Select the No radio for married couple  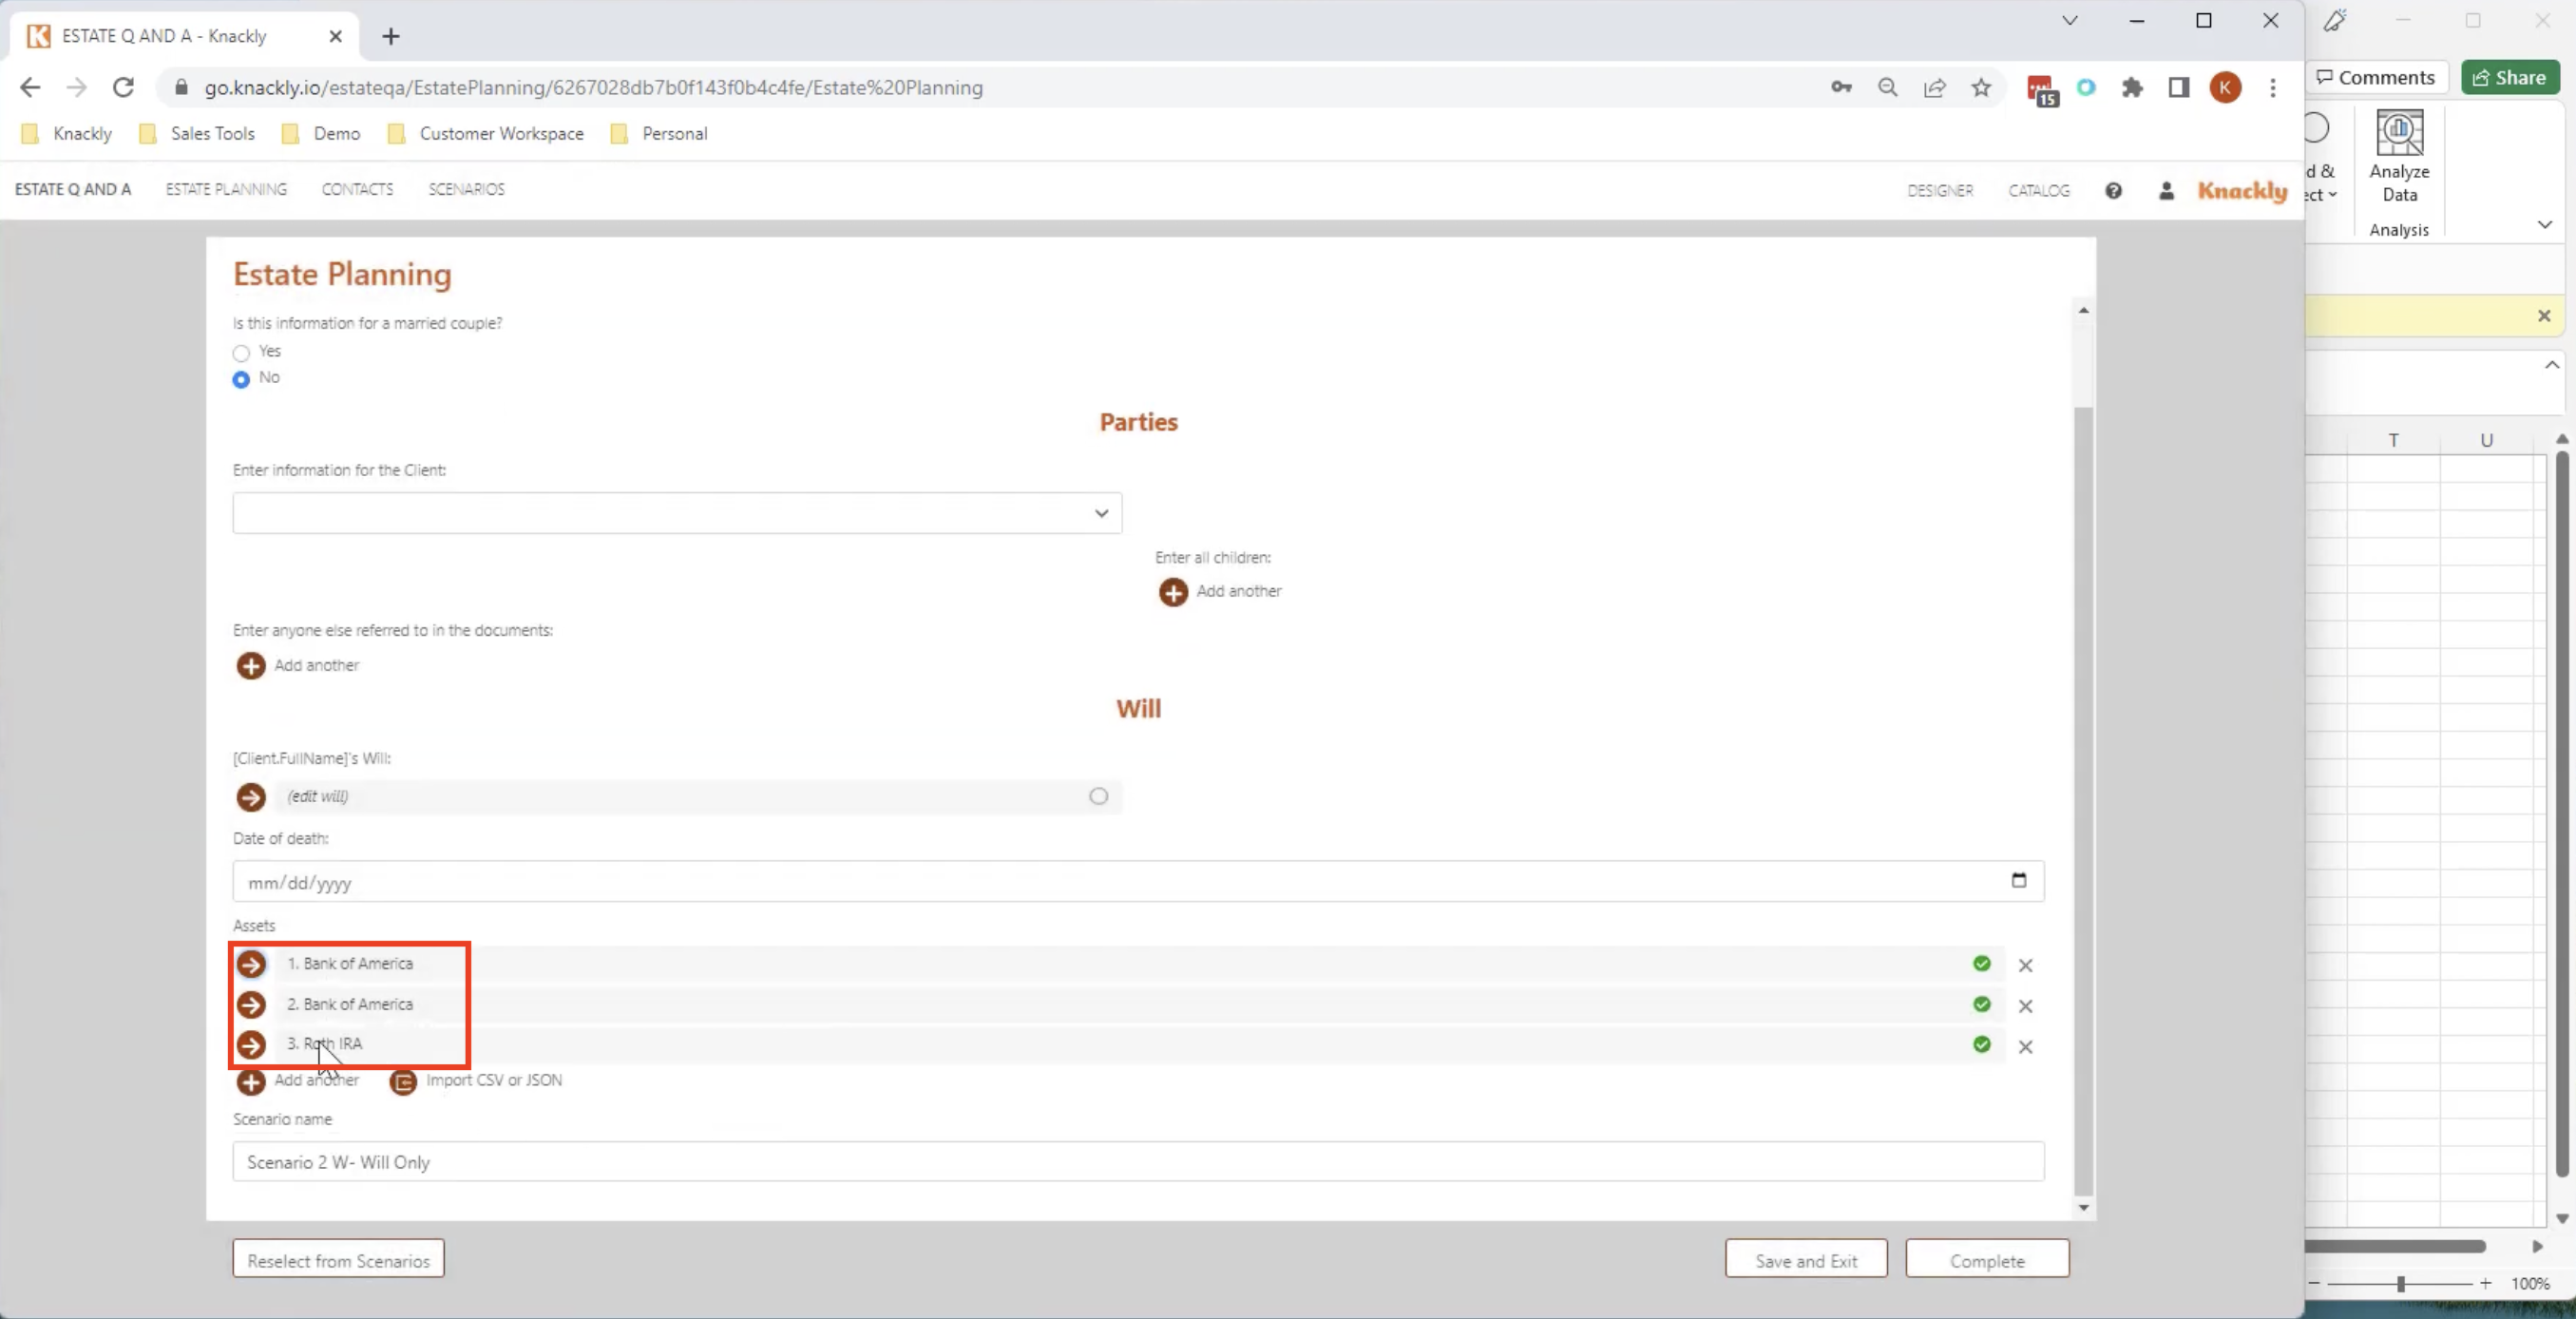(240, 380)
